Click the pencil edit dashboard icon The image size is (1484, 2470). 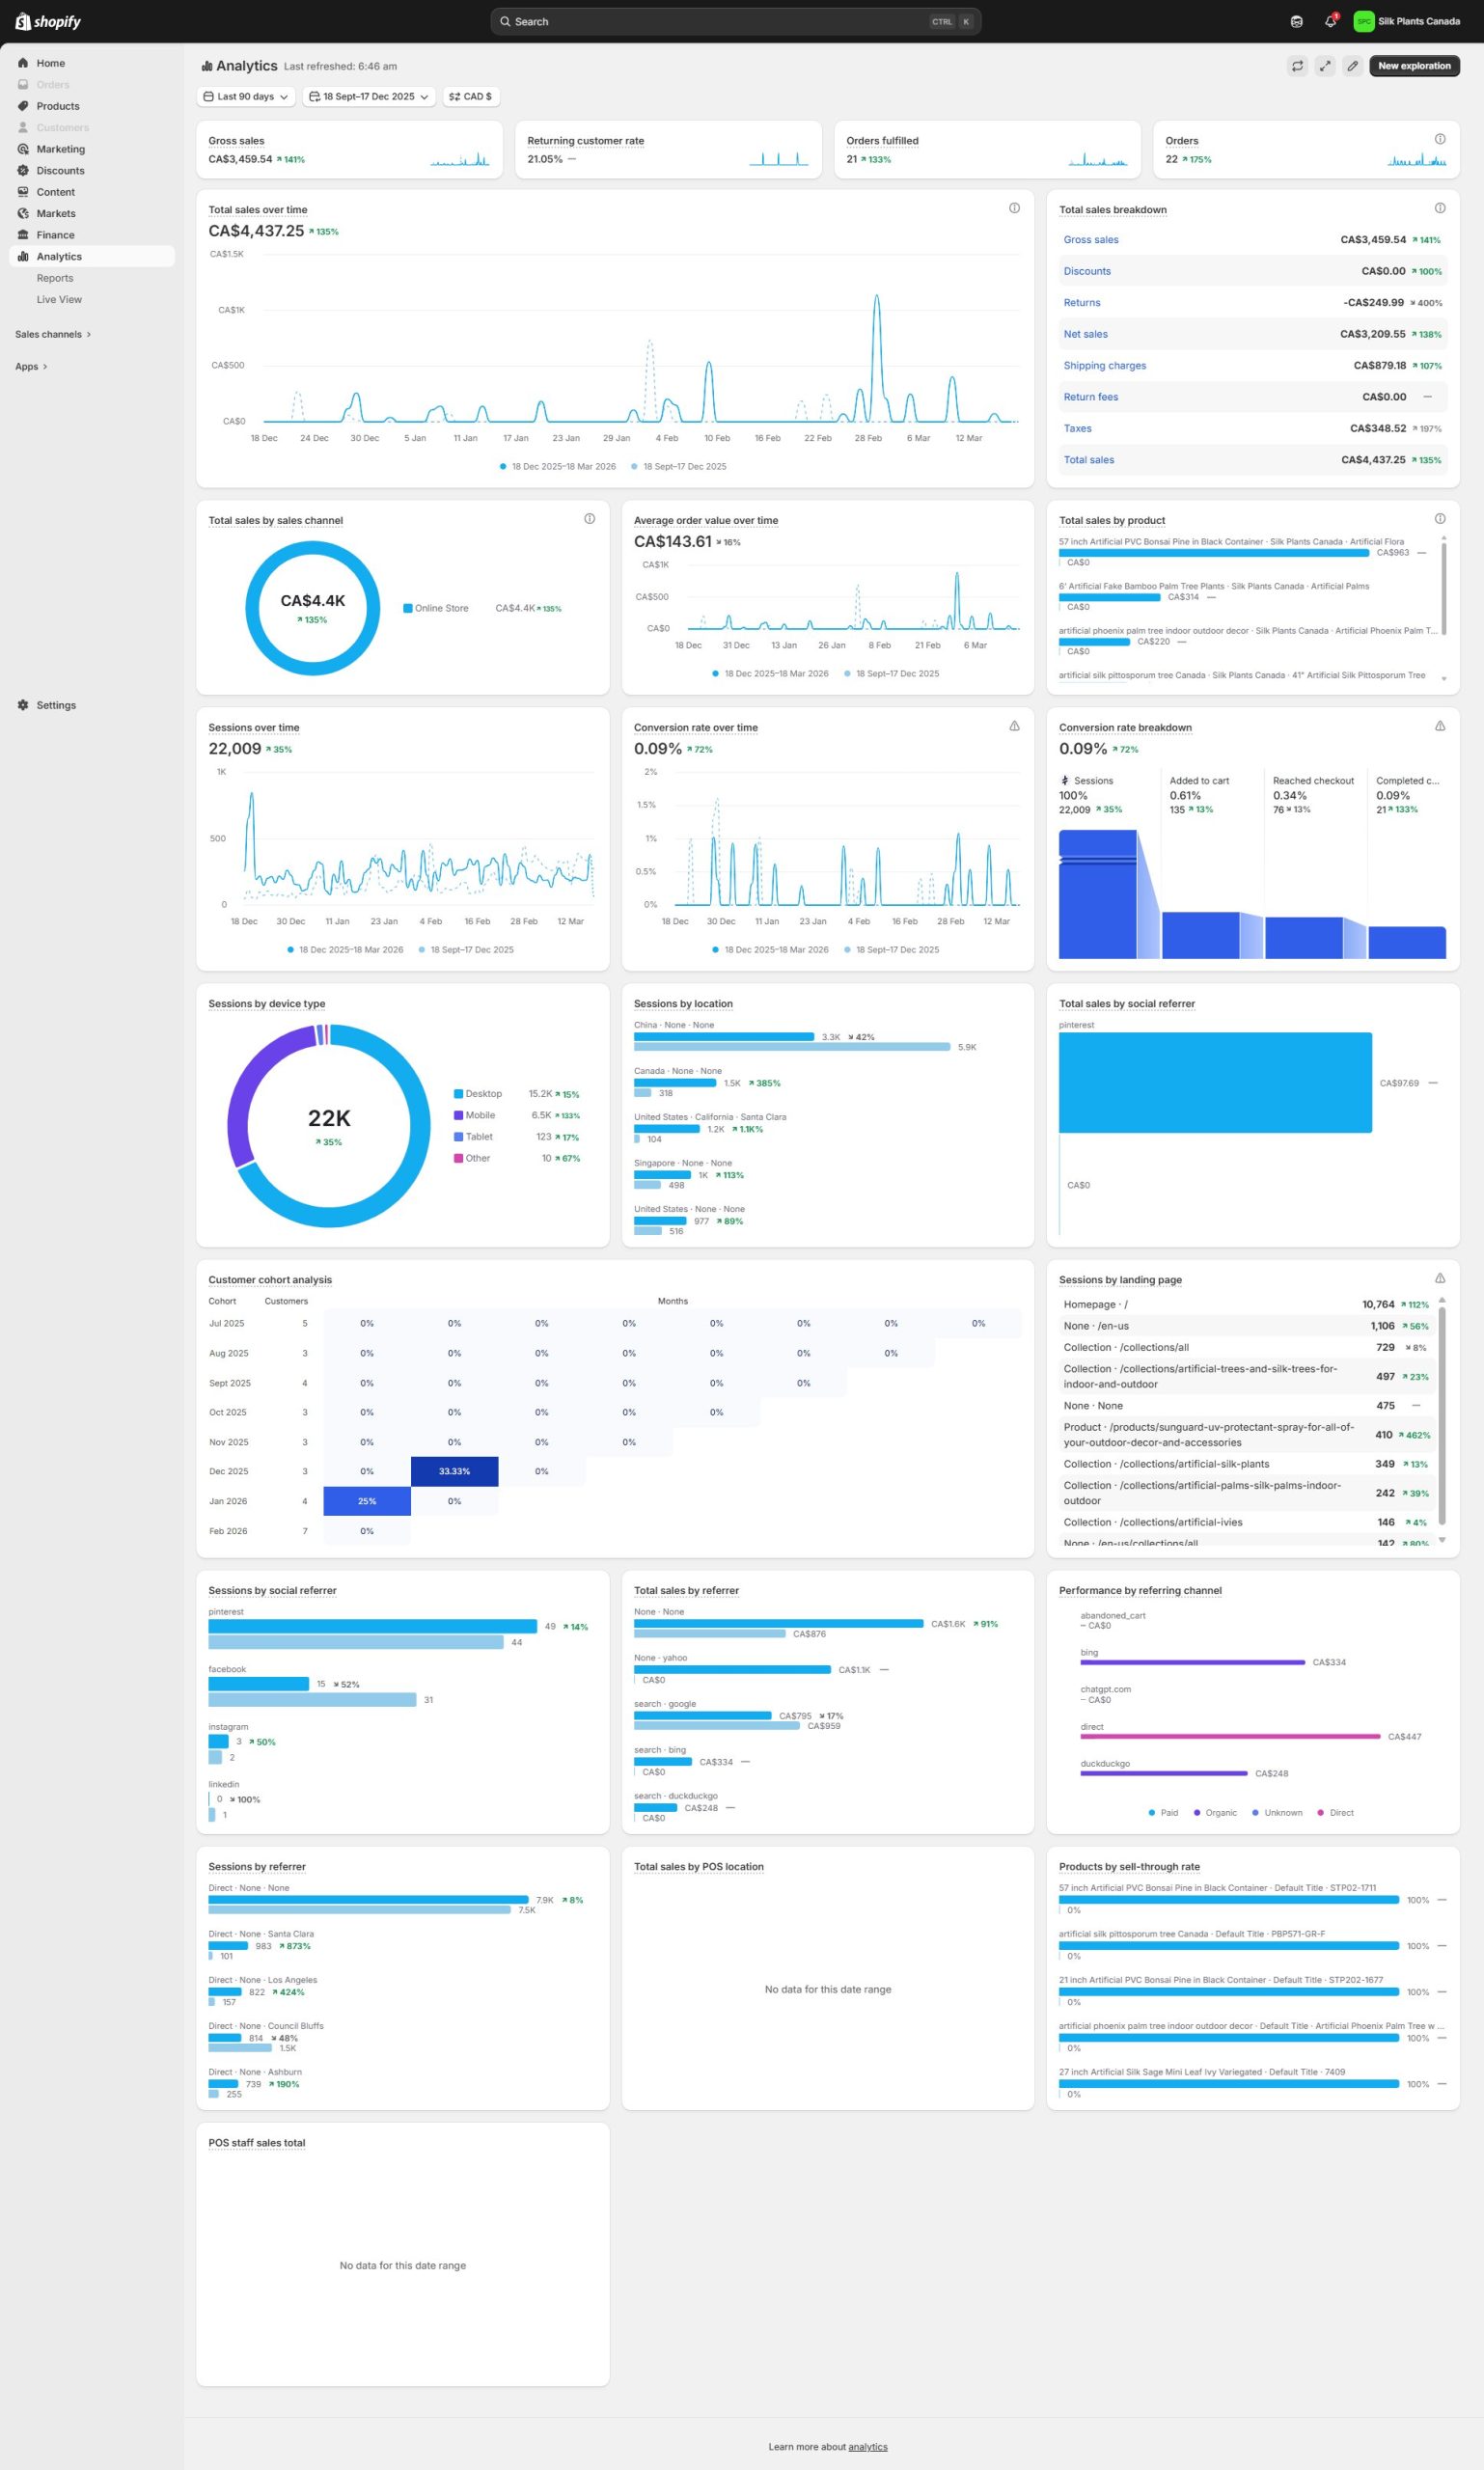click(1352, 66)
